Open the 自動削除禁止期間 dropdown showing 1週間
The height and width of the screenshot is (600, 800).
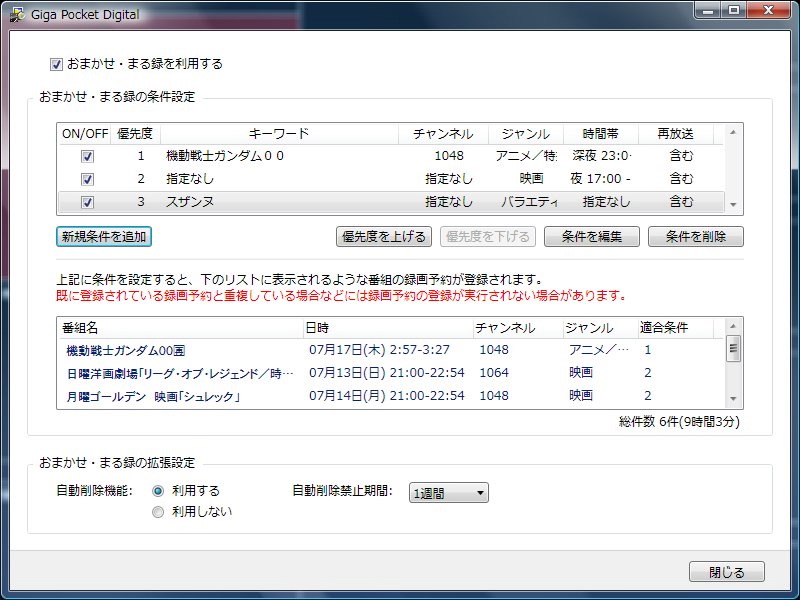tap(448, 492)
